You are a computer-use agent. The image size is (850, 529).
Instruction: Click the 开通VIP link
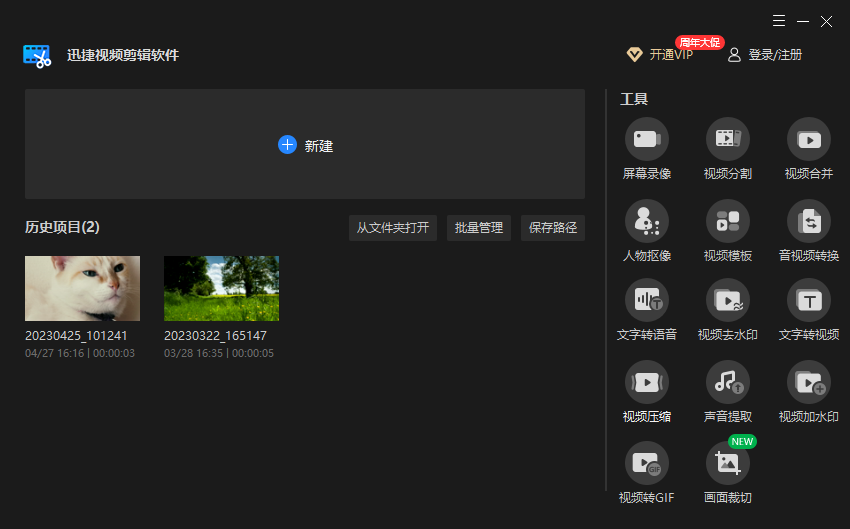tap(671, 55)
